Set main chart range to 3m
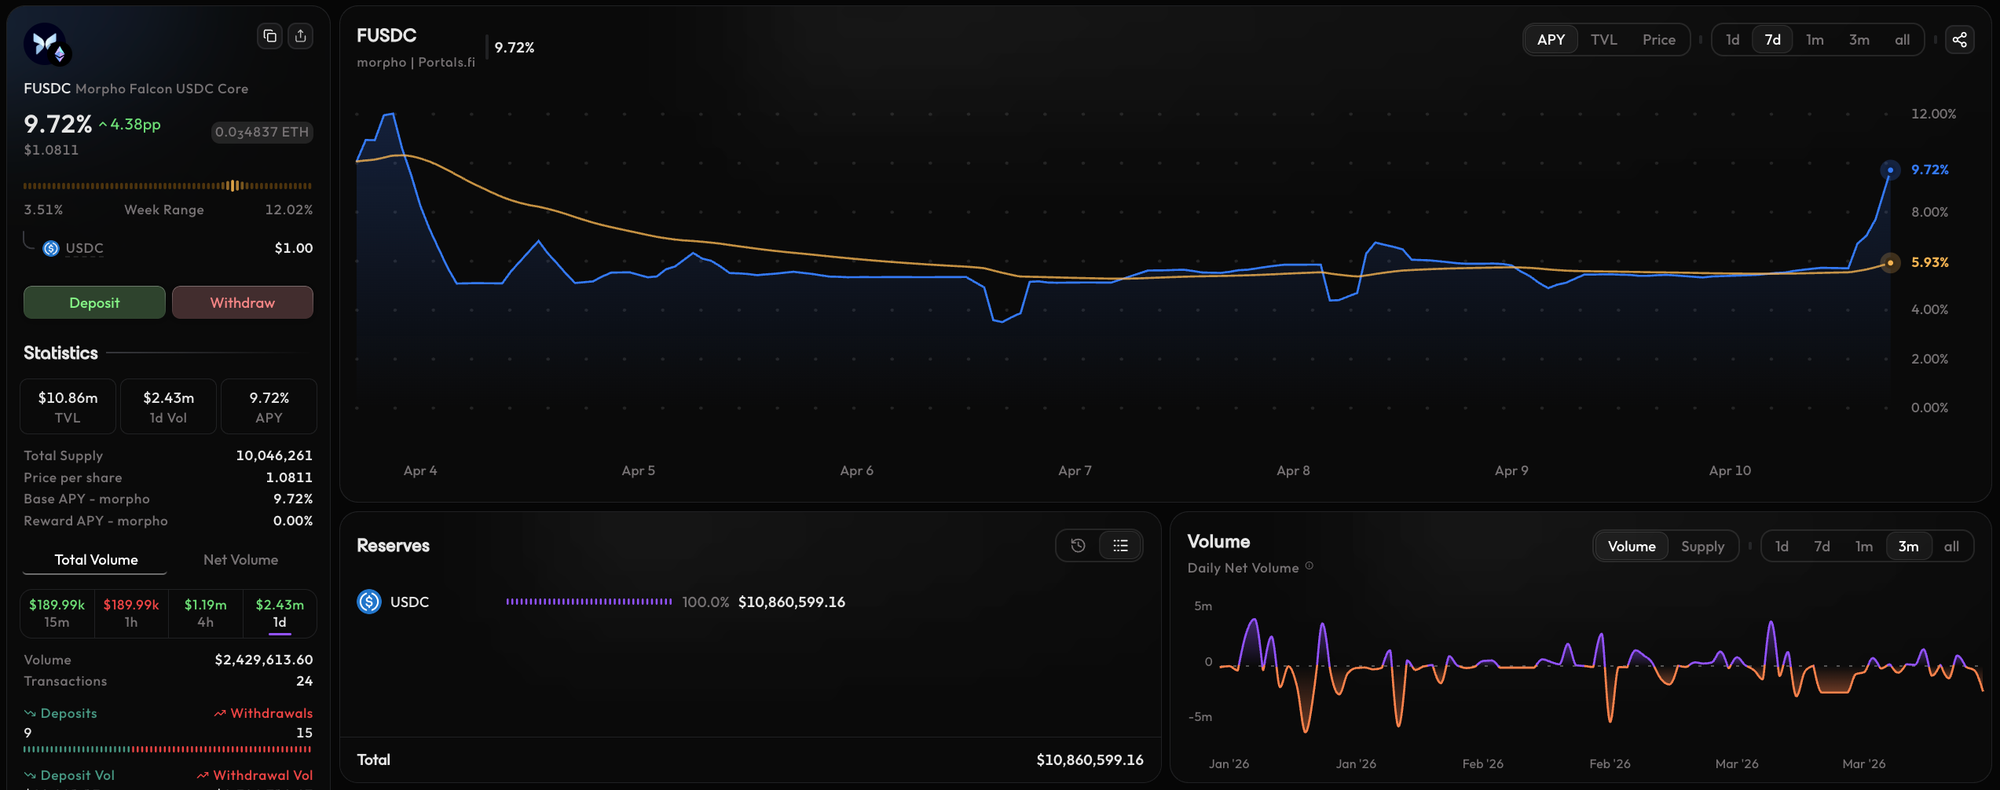 1859,40
